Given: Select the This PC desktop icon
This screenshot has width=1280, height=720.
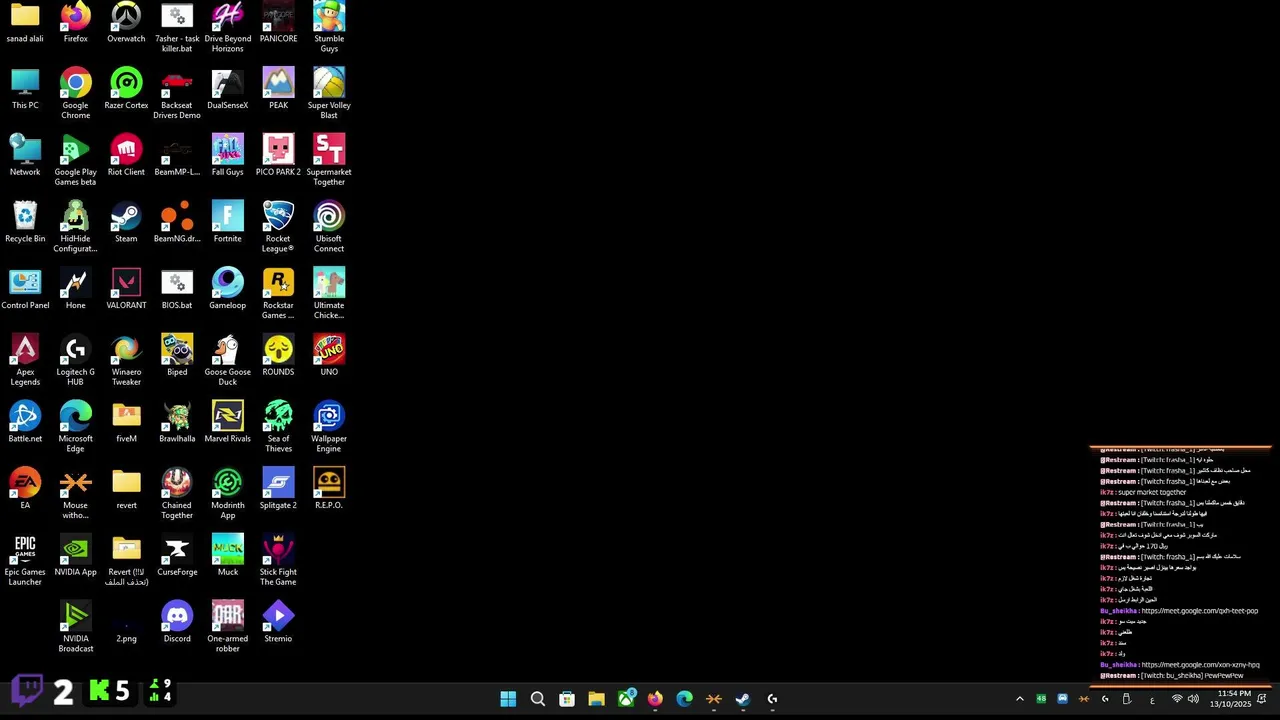Looking at the screenshot, I should coord(25,89).
